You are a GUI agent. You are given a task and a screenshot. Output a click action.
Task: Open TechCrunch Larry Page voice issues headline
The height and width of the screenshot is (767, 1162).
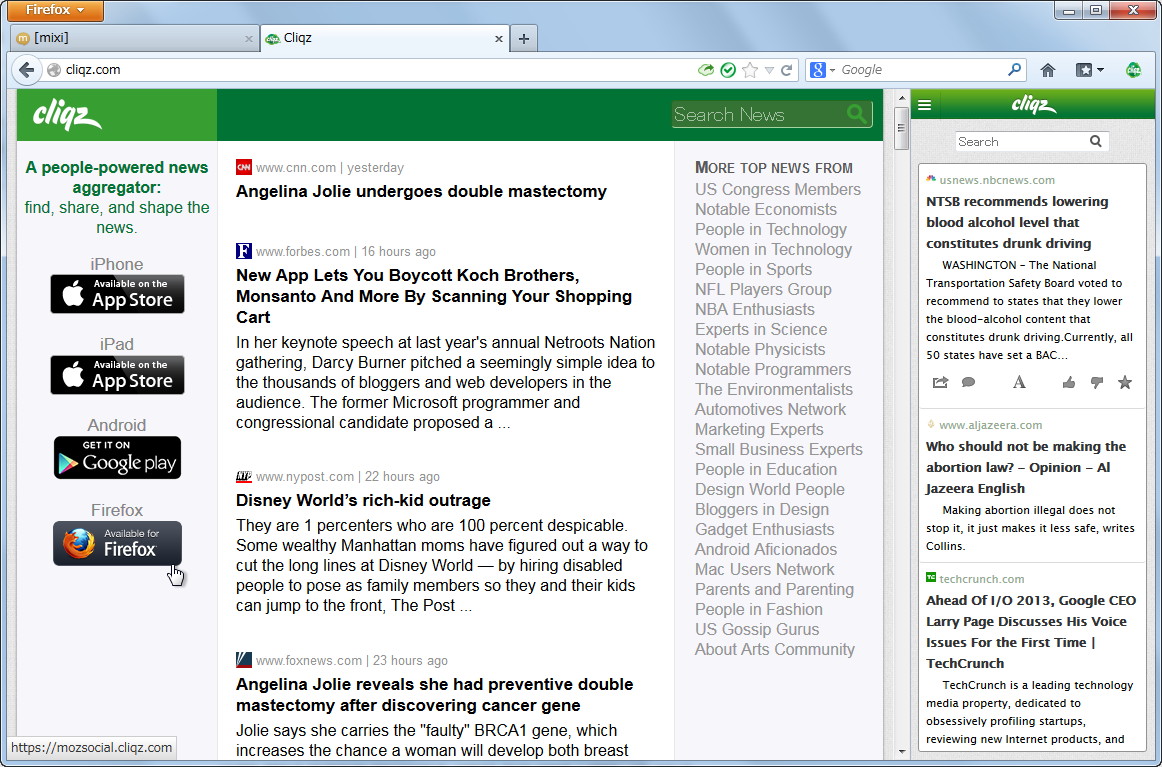pos(1031,632)
